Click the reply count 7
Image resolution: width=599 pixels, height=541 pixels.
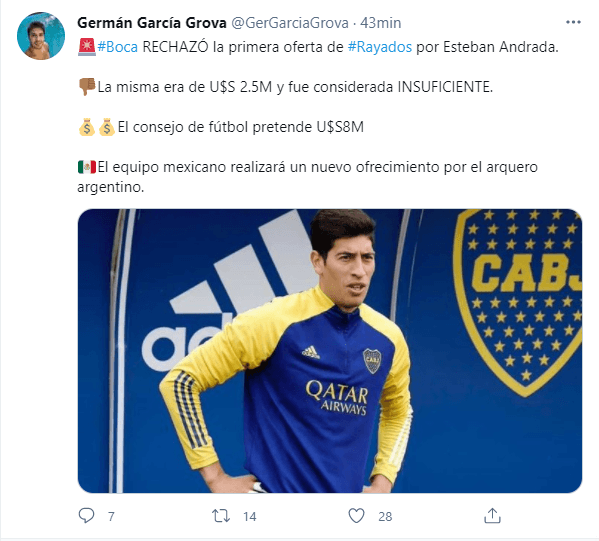111,517
